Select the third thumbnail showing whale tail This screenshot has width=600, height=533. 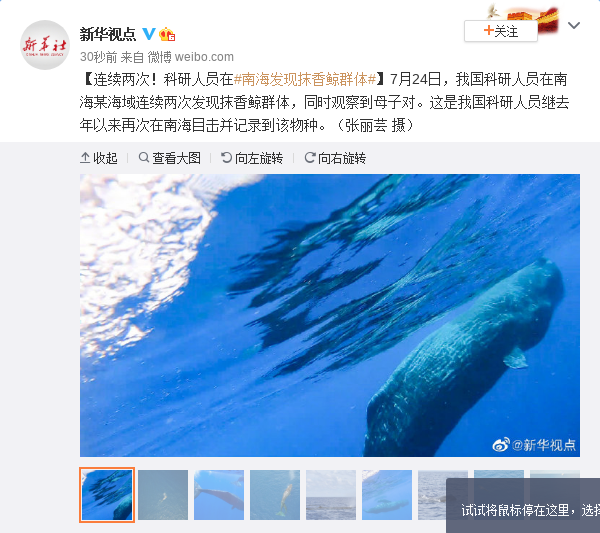[219, 495]
